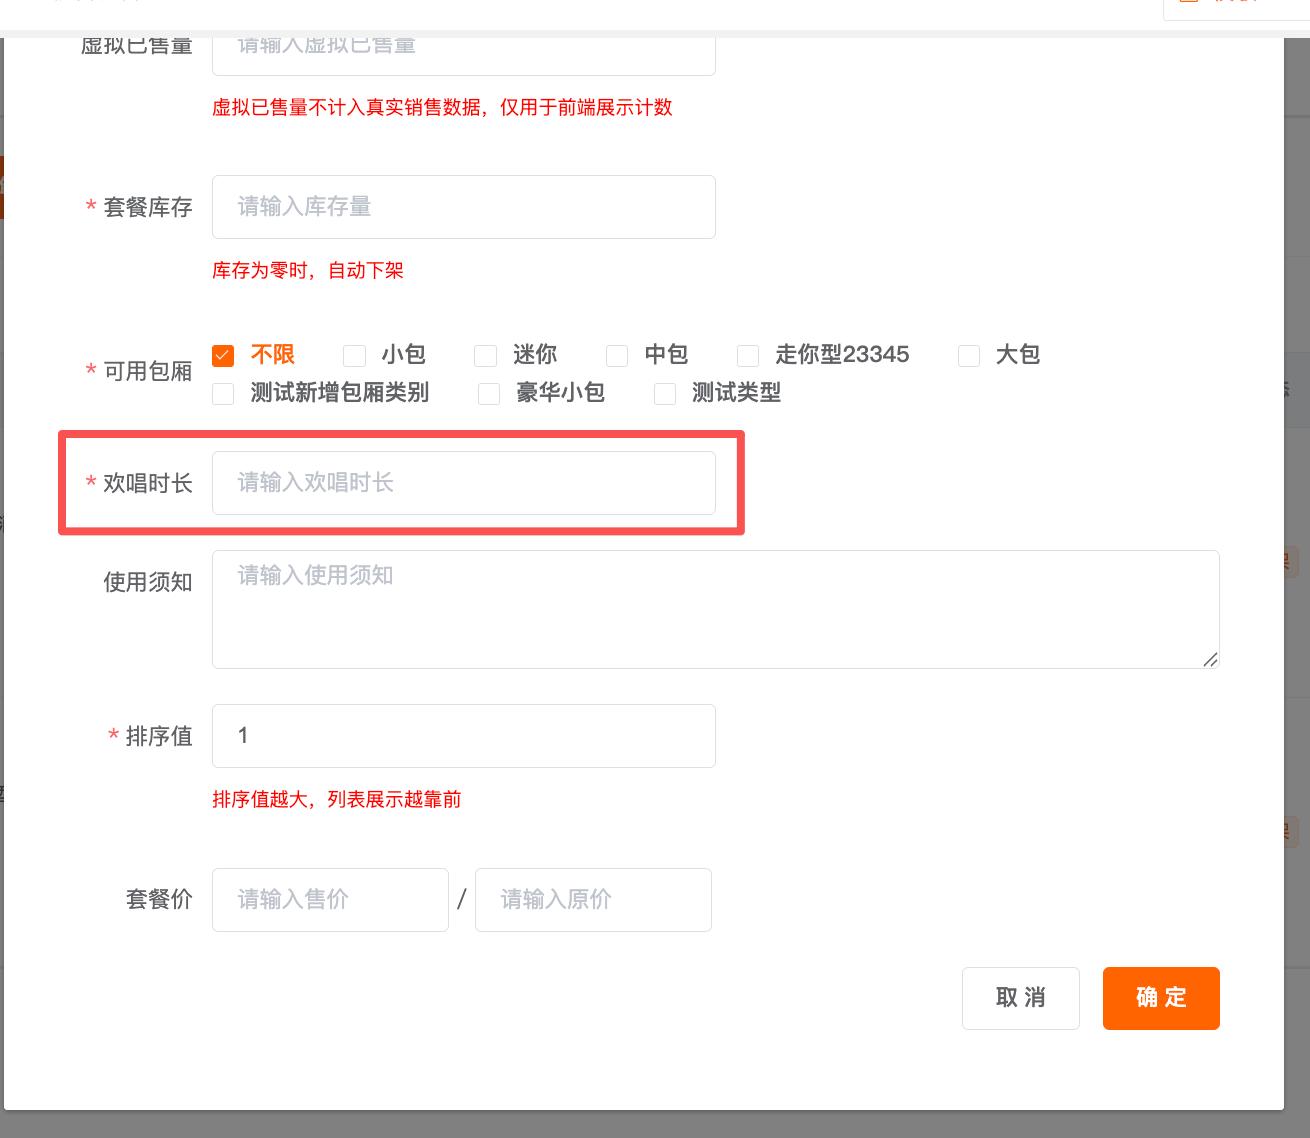Click the 取消 cancel button
This screenshot has width=1310, height=1138.
coord(1020,998)
